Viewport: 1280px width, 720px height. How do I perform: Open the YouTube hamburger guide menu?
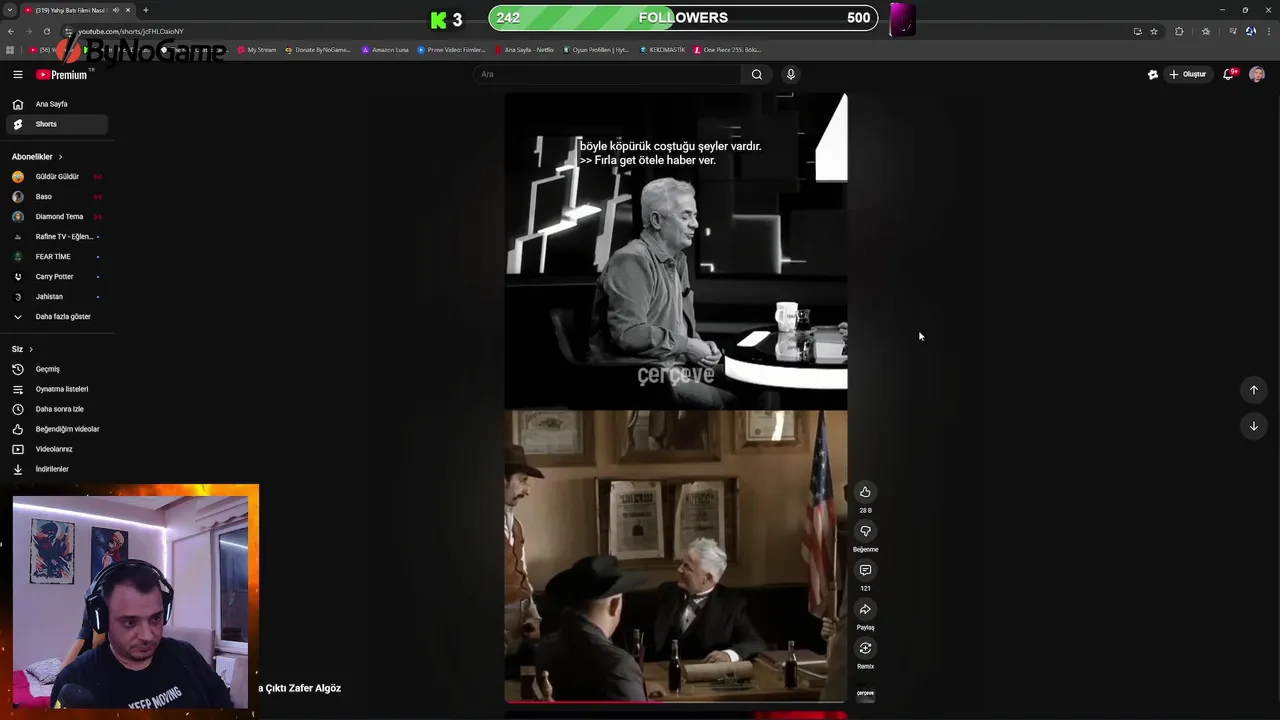click(x=17, y=74)
